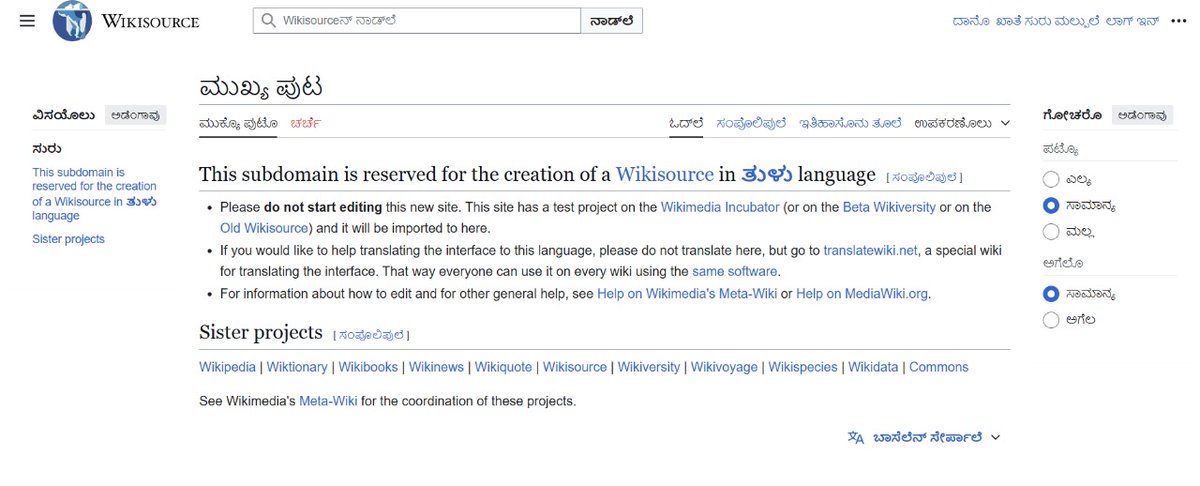Screen dimensions: 1200x486
Task: Open the Wiktionary sister project link
Action: 297,367
